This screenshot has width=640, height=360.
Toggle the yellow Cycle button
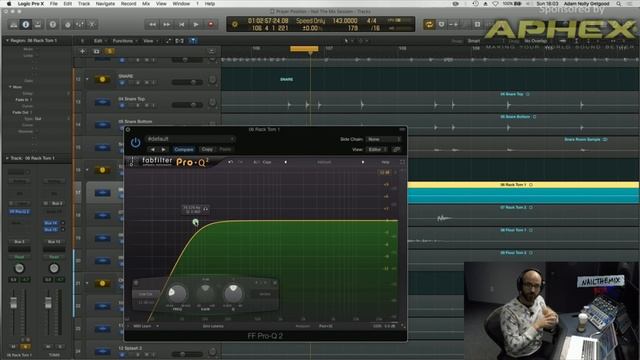tap(429, 24)
